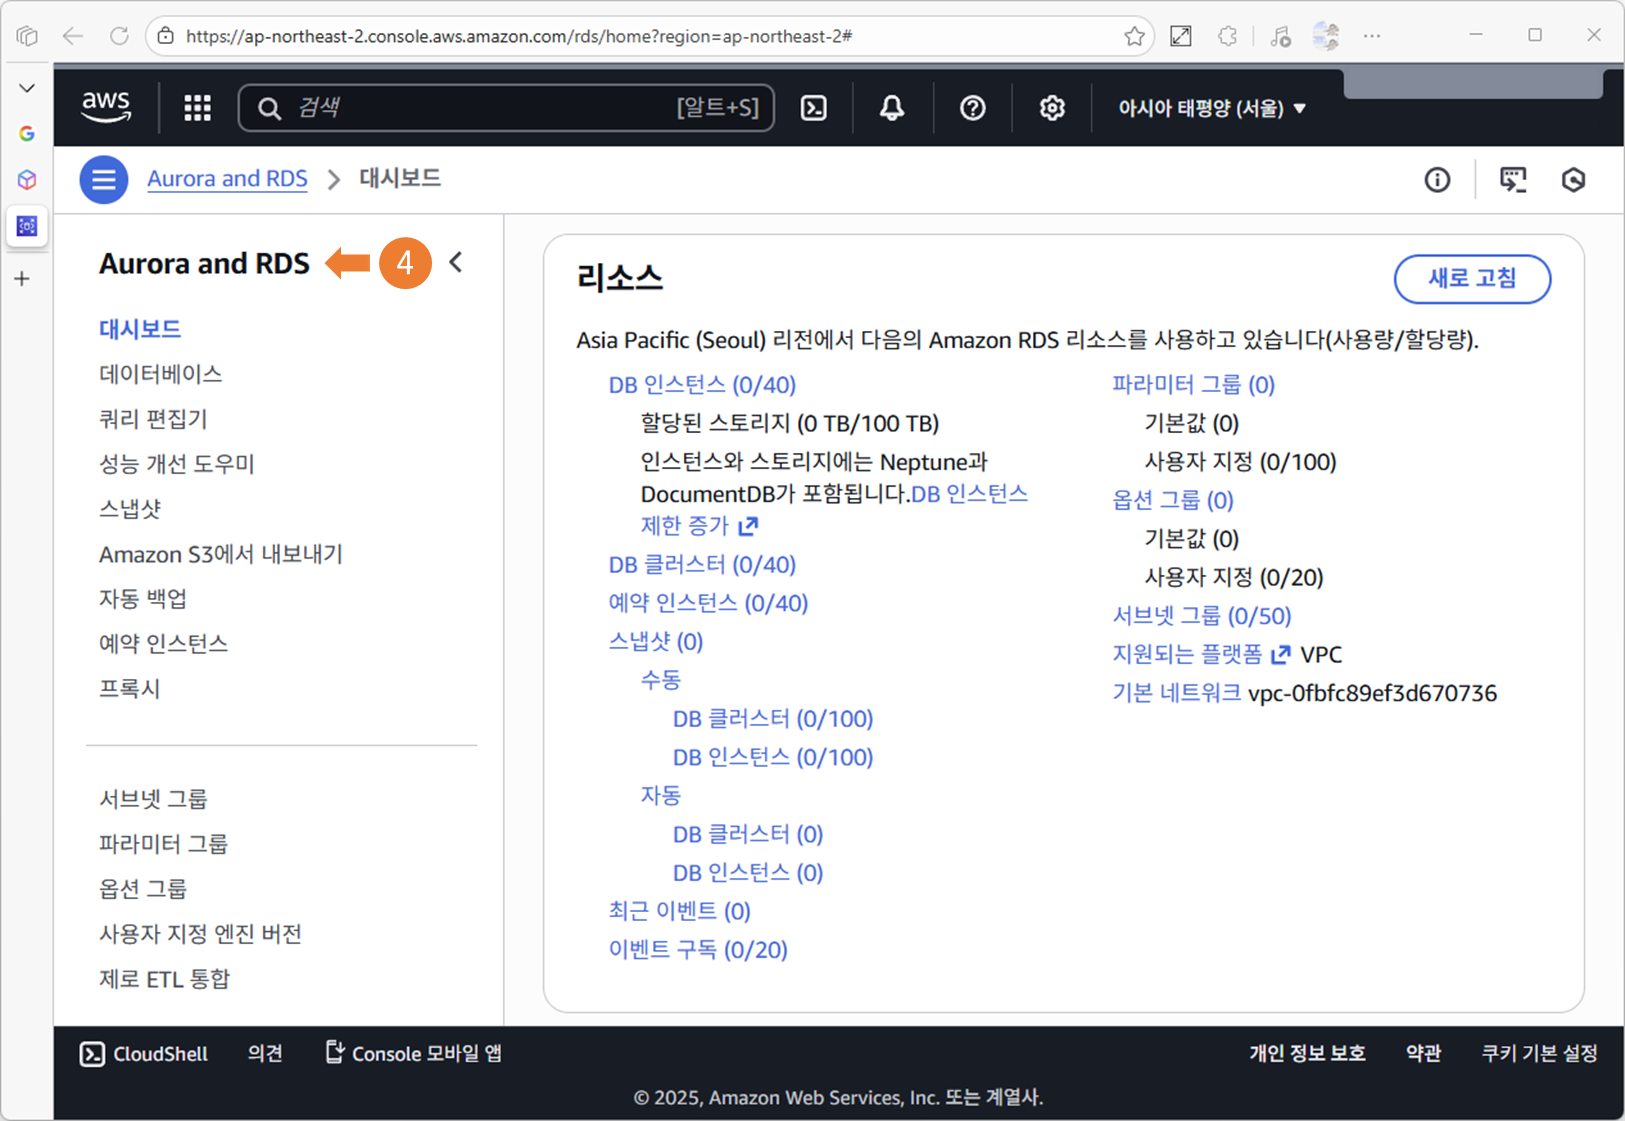This screenshot has width=1625, height=1121.
Task: Open the 서브넷 그룹 (0/50) resource link
Action: point(1202,616)
